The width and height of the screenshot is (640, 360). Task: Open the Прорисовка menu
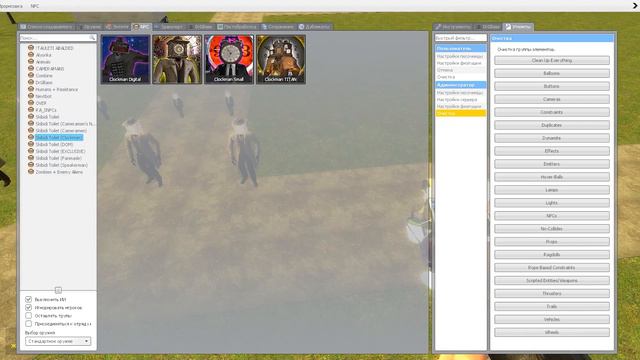11,6
